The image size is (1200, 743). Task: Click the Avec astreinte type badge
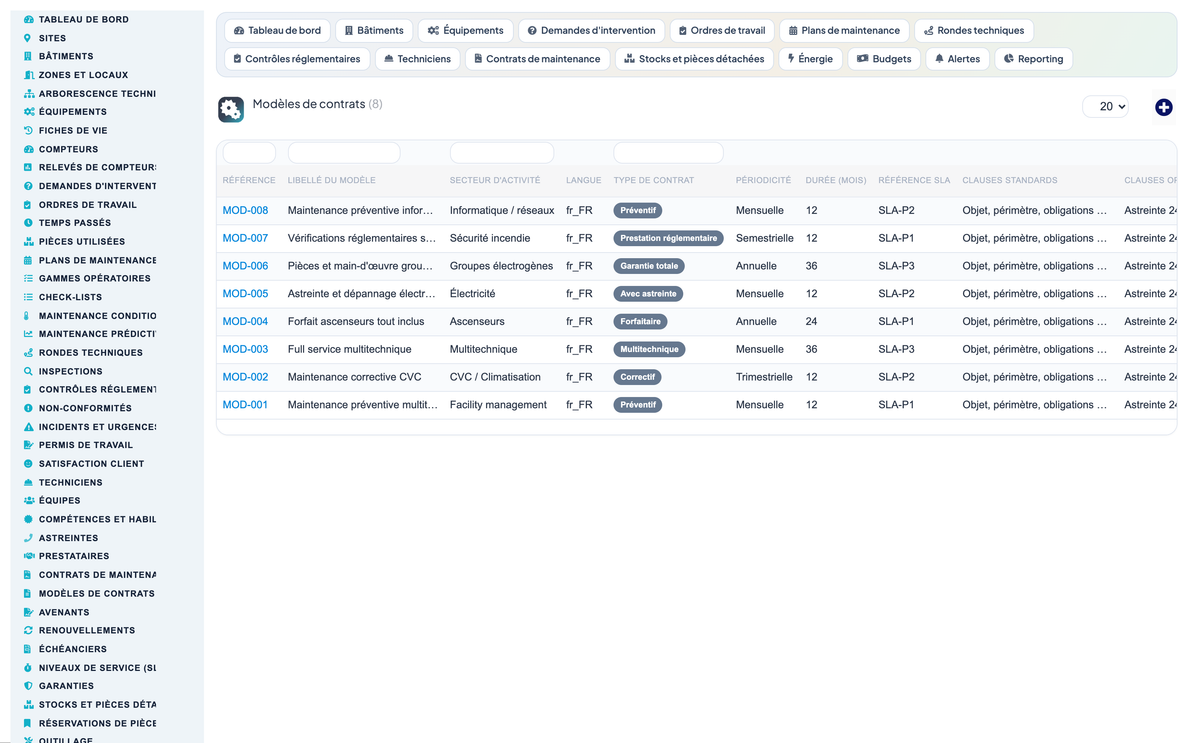tap(648, 294)
